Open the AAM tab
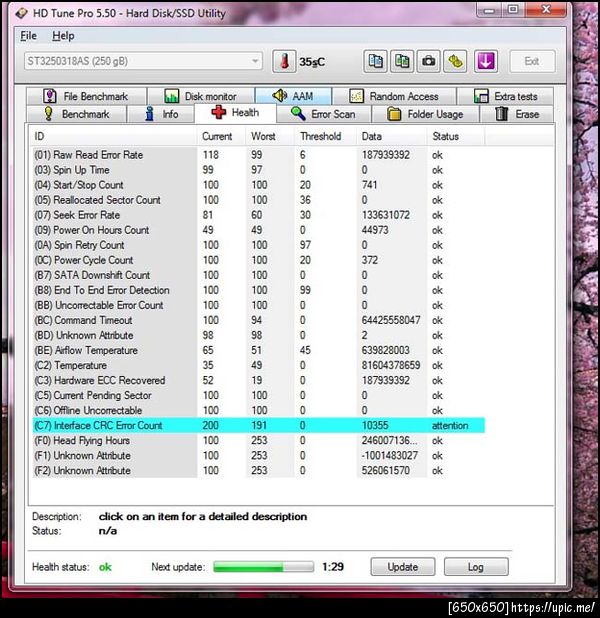 click(x=293, y=96)
